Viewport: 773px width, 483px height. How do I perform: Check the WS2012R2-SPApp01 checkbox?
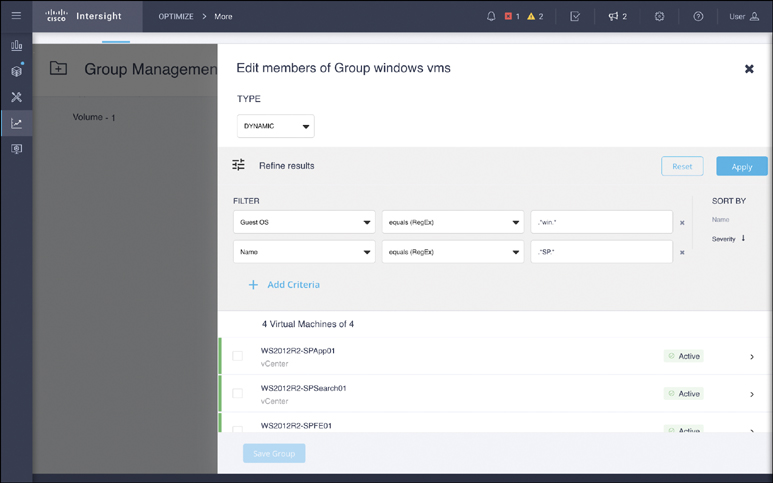coord(237,356)
